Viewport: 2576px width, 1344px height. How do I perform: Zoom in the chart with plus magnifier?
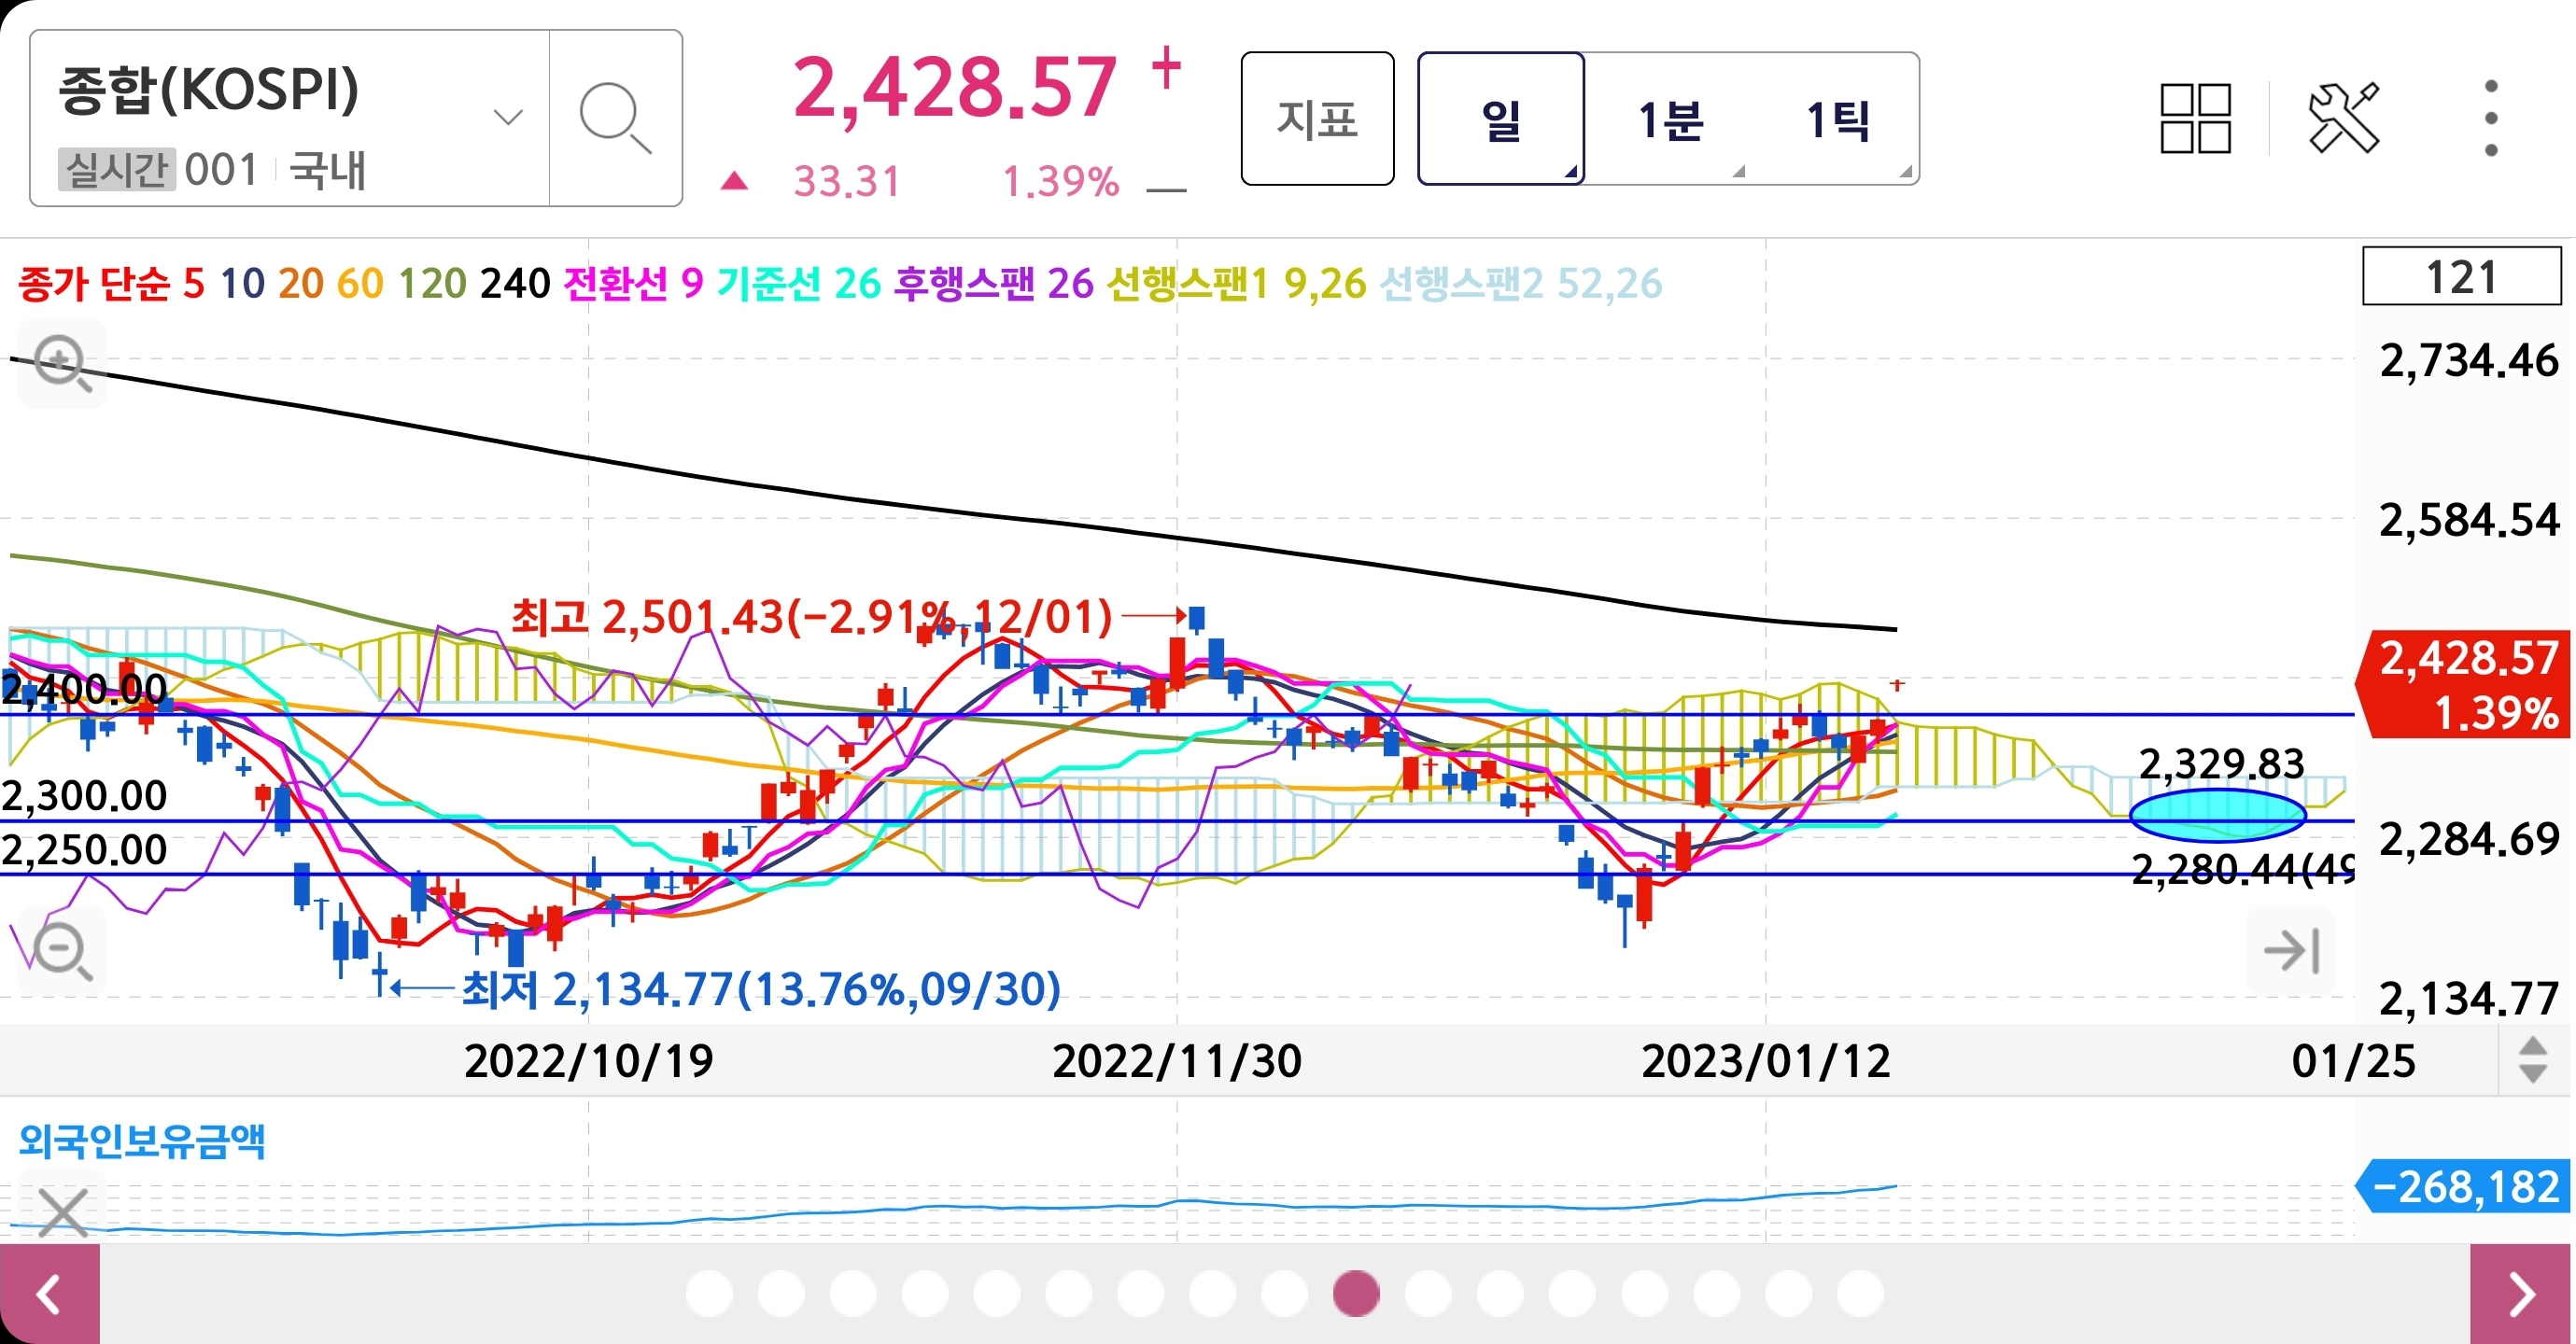pos(62,363)
